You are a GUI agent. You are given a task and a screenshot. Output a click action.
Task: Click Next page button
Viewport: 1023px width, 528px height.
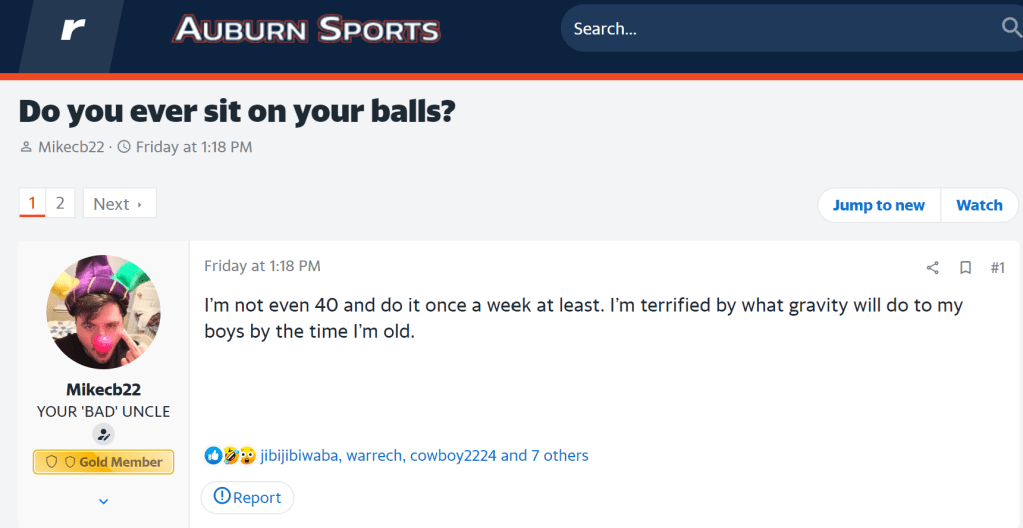click(119, 204)
